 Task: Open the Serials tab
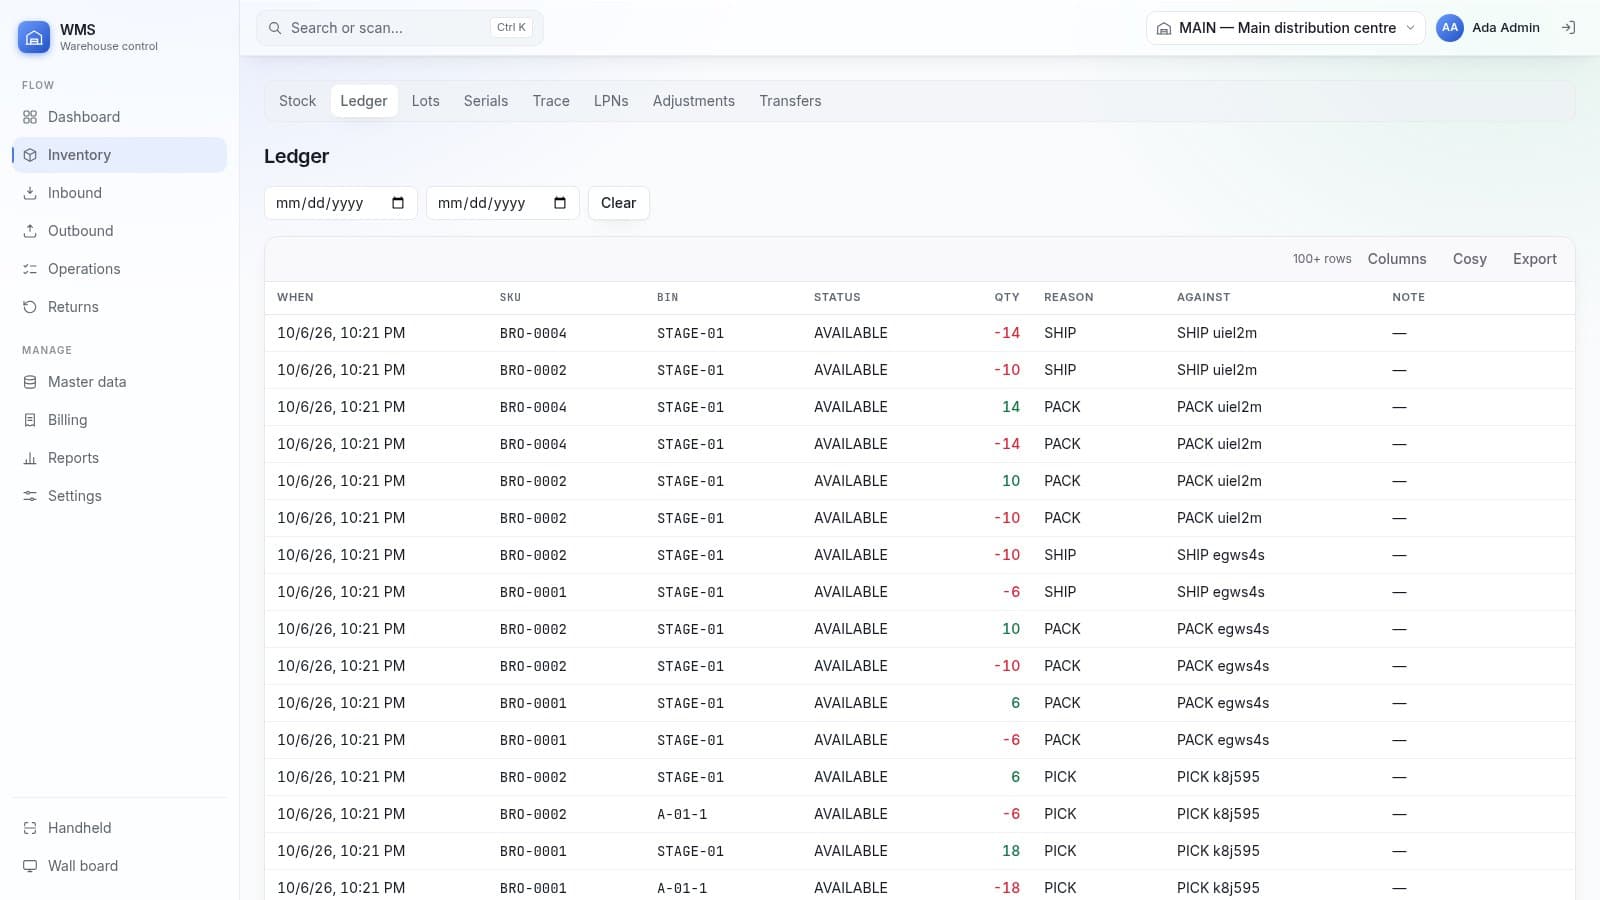pyautogui.click(x=486, y=101)
